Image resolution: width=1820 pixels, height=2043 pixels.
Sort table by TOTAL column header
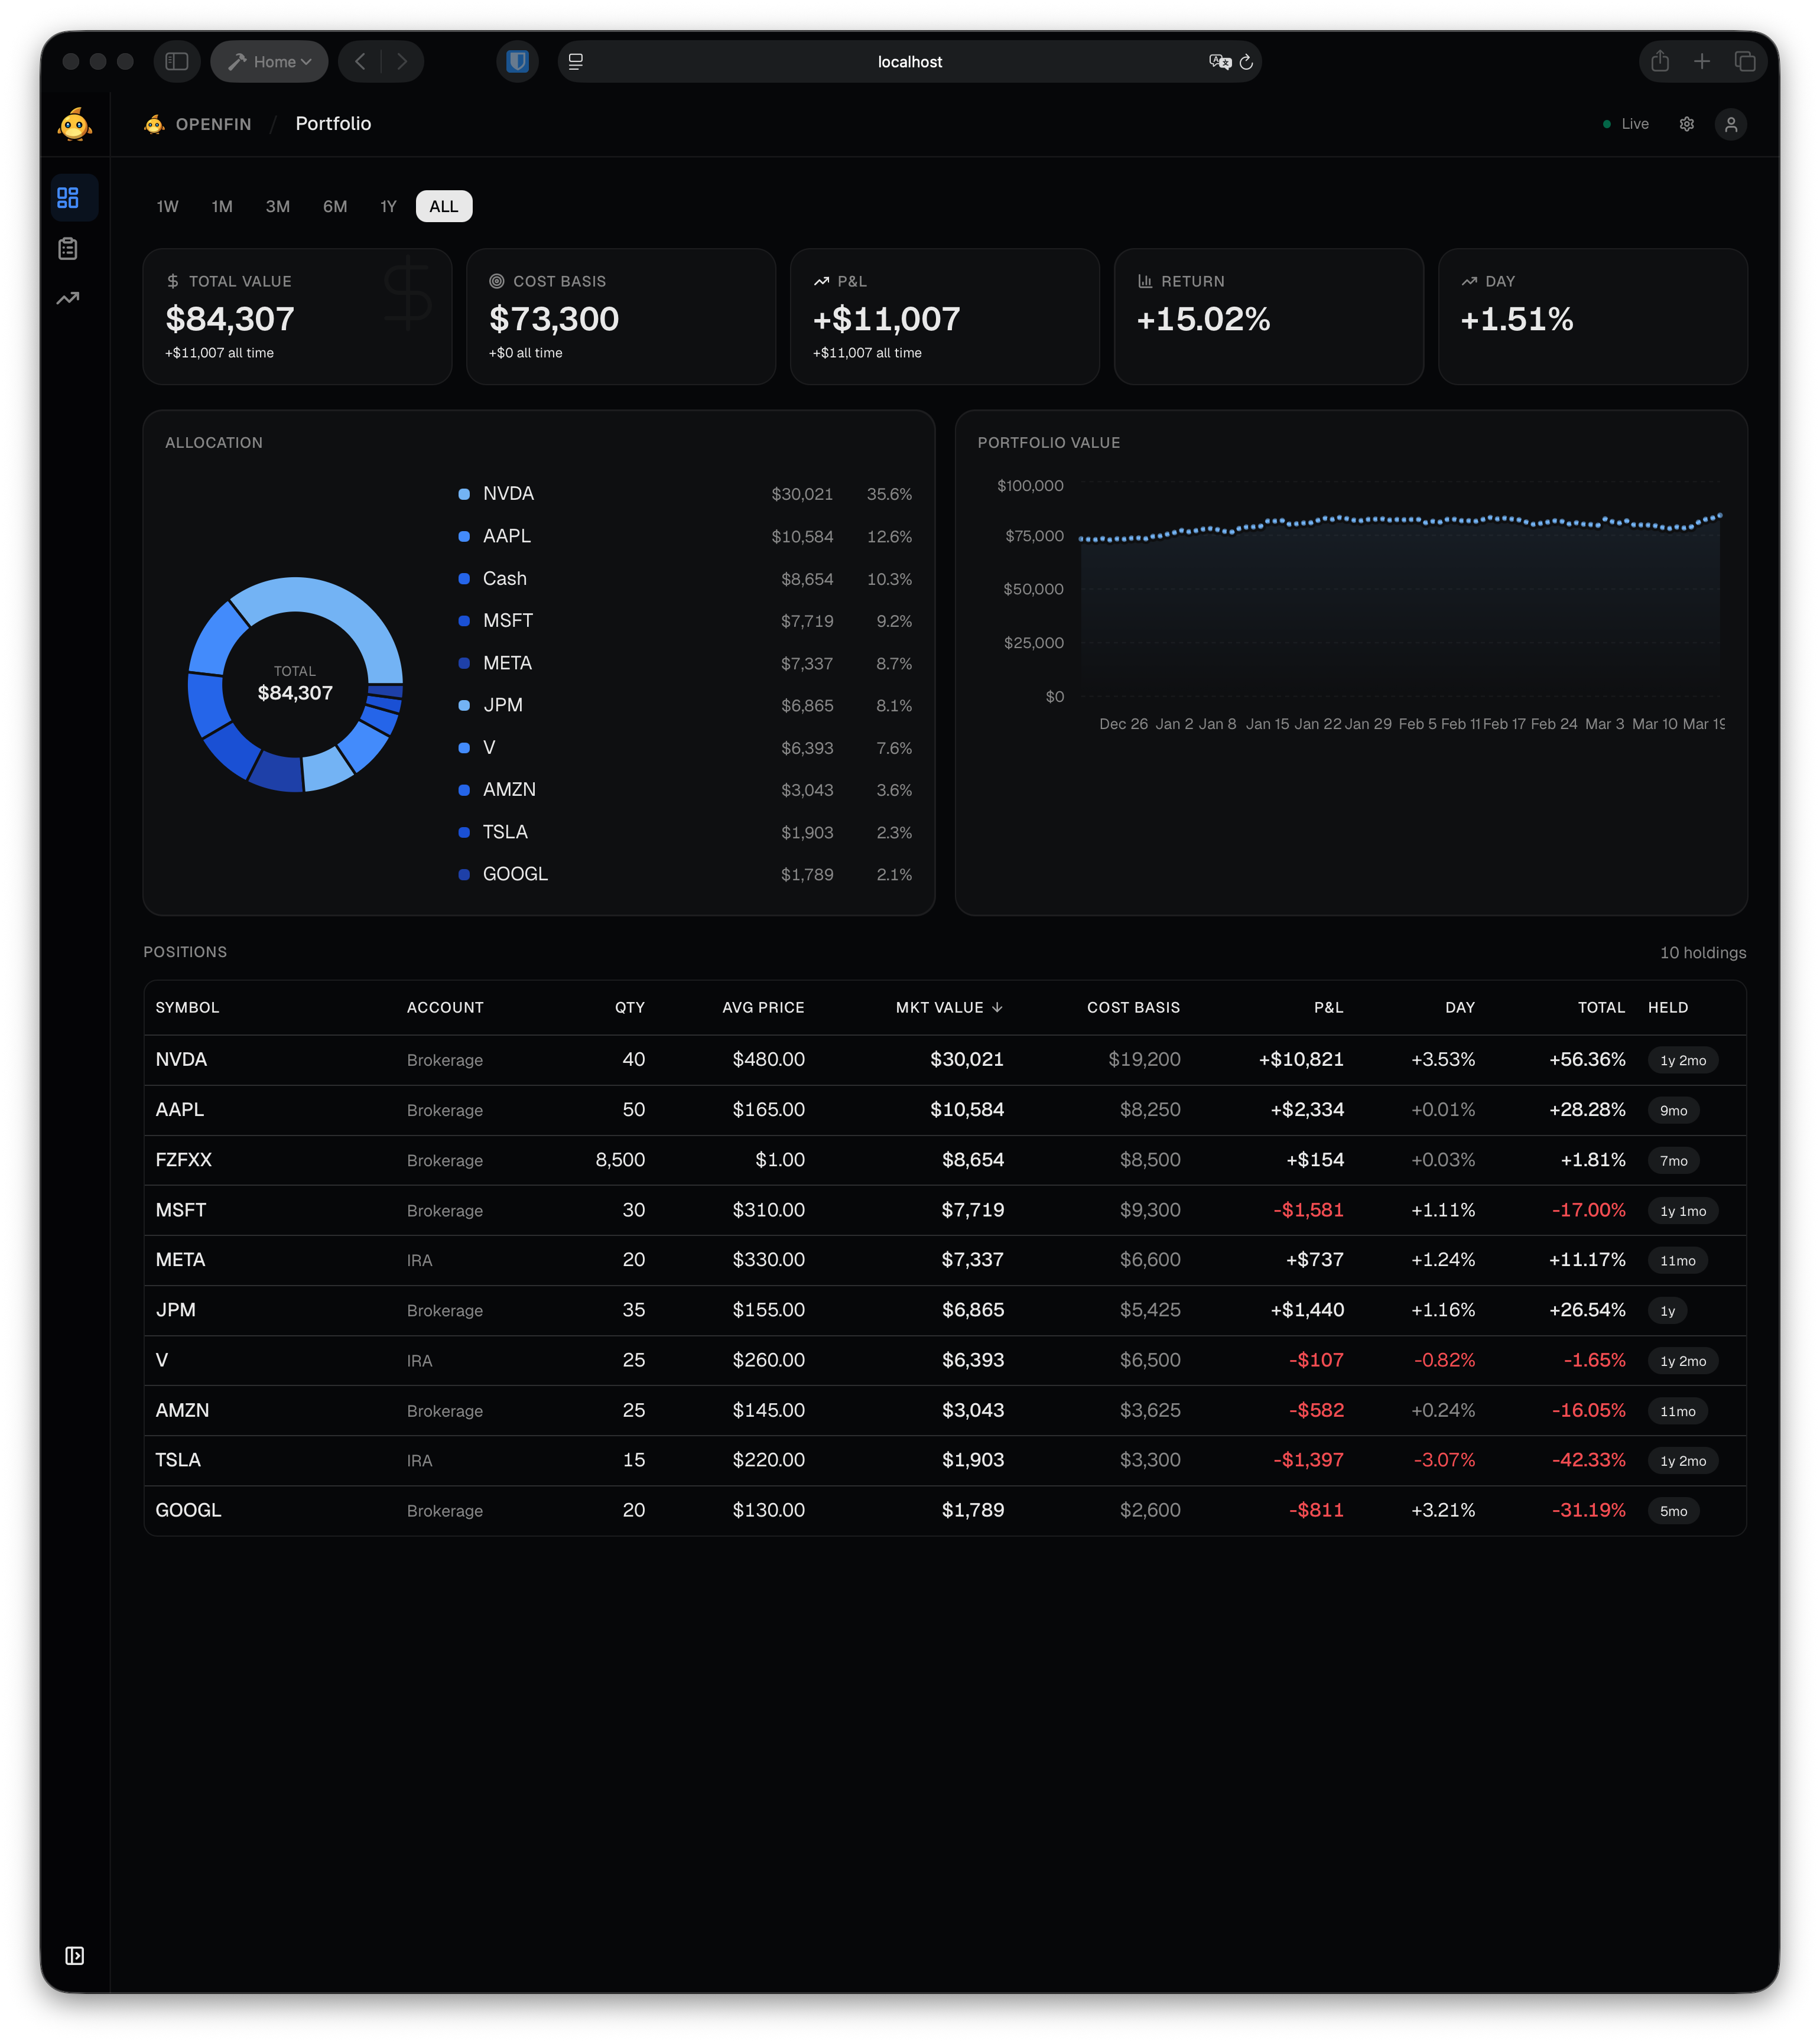[1601, 1008]
